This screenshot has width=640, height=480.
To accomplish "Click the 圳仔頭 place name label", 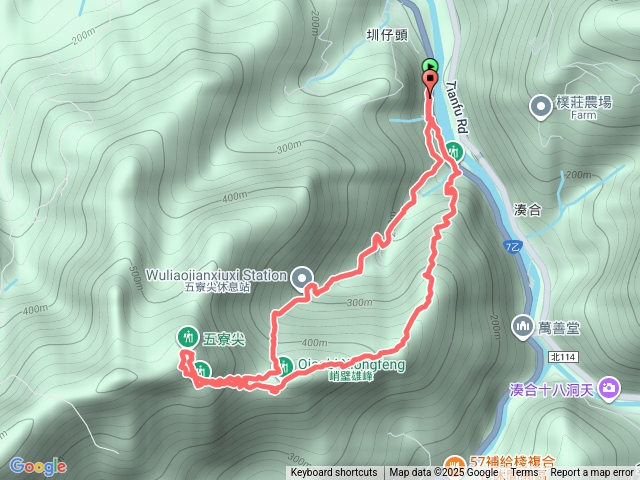I will pos(387,36).
